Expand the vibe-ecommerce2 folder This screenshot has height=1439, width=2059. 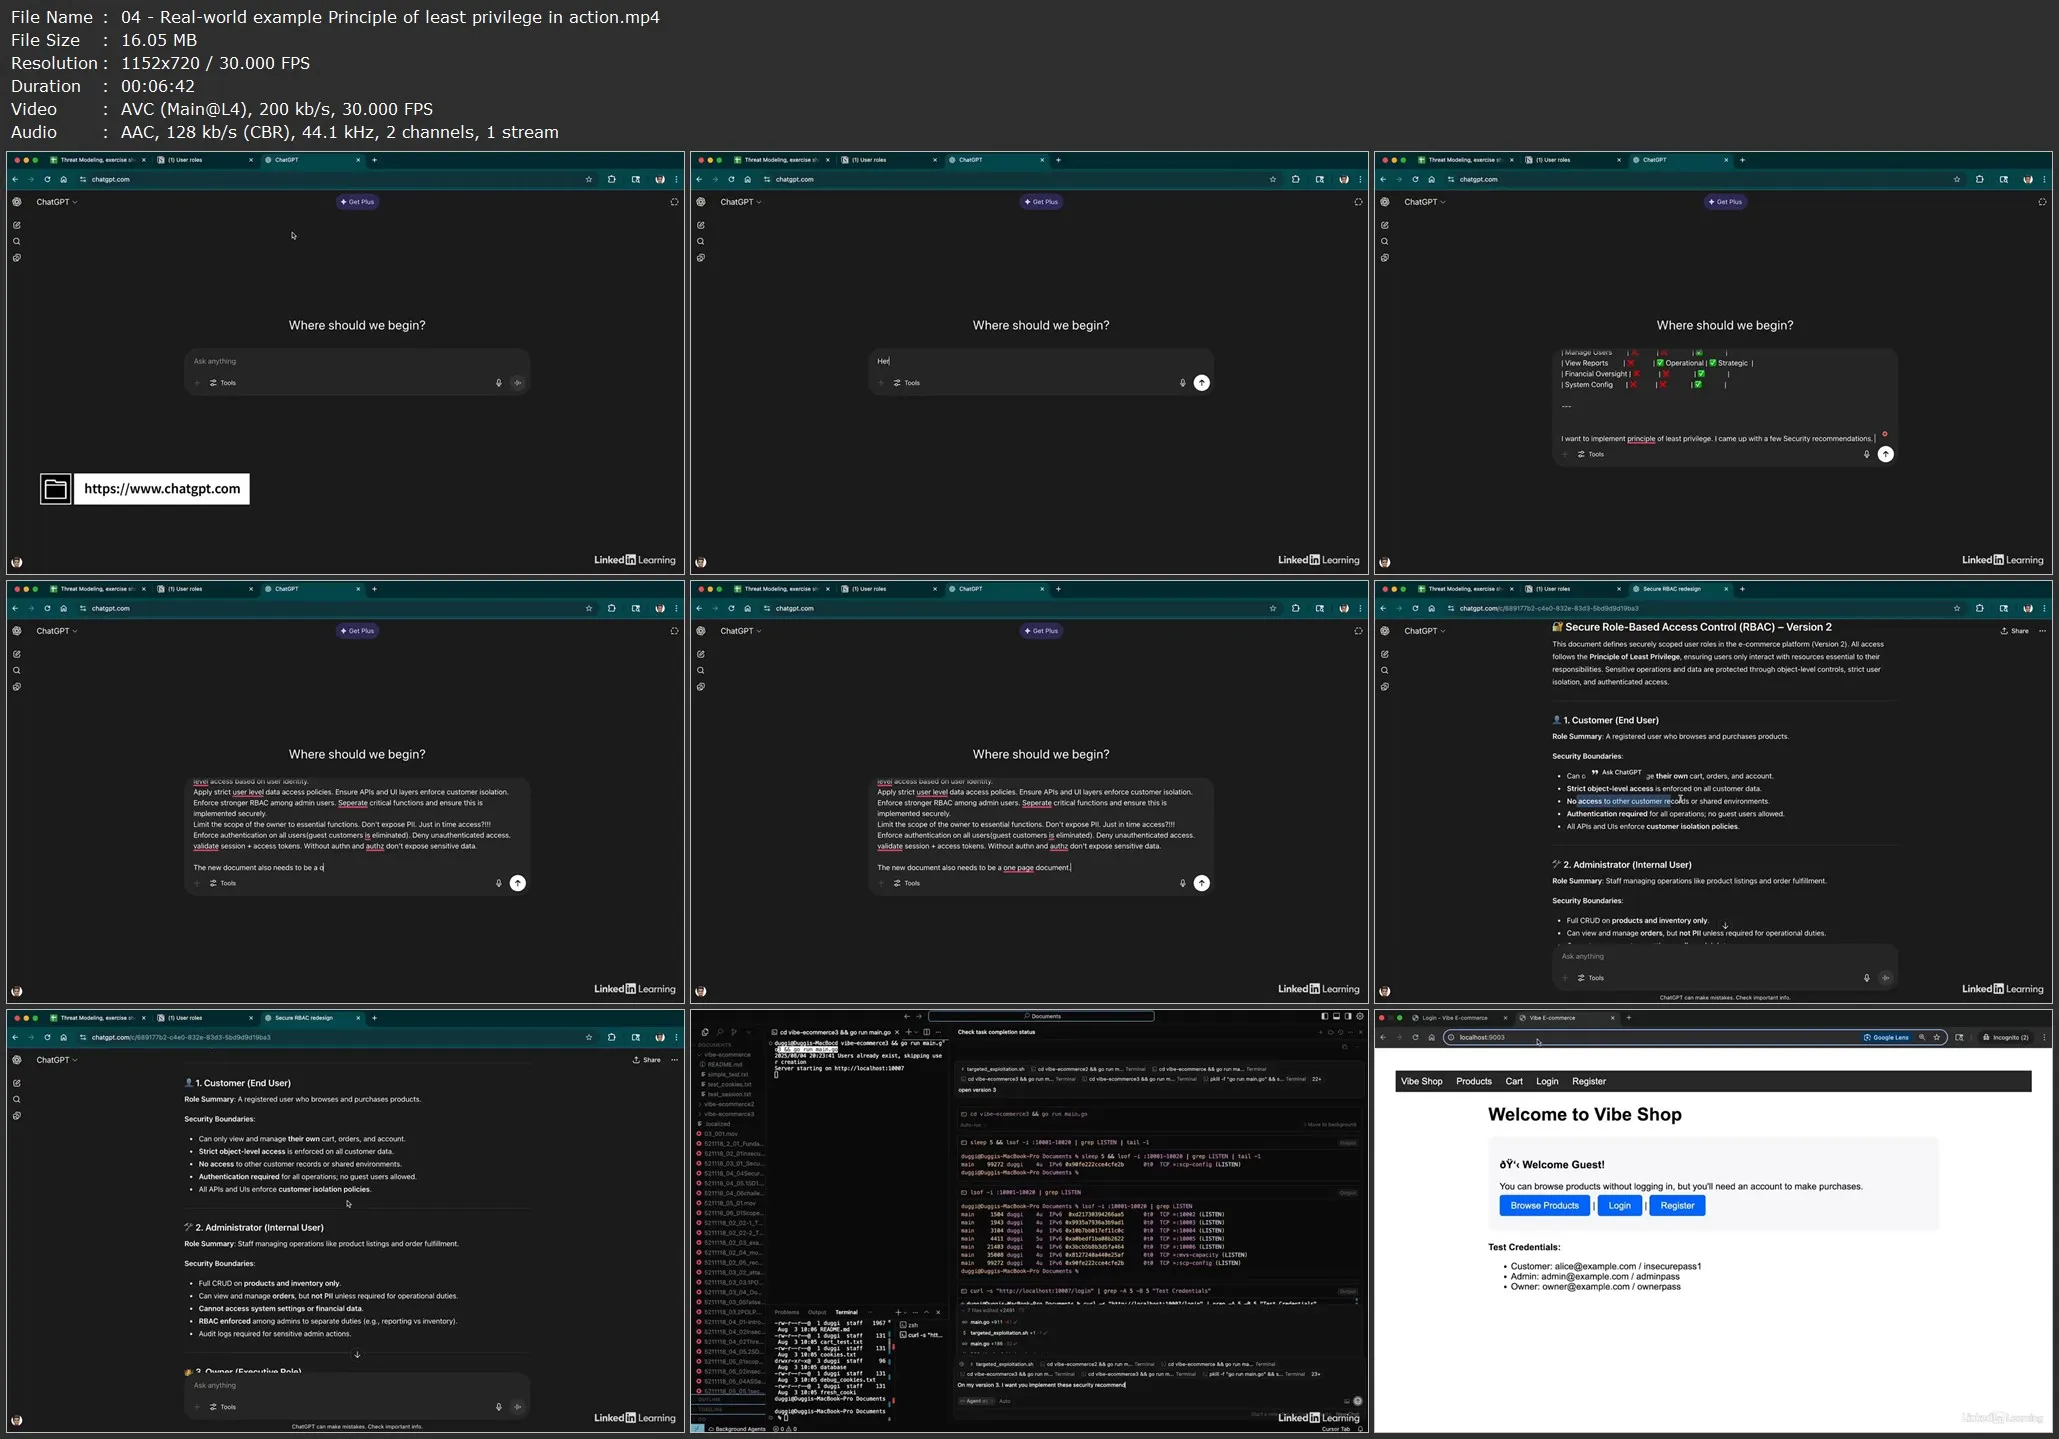(x=728, y=1104)
